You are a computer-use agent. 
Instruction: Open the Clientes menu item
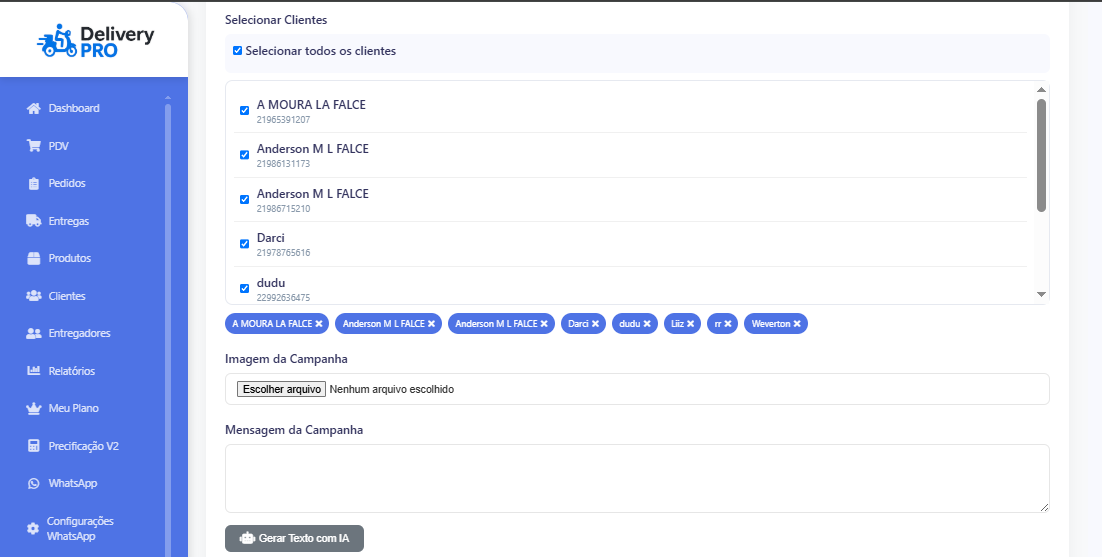(x=66, y=296)
